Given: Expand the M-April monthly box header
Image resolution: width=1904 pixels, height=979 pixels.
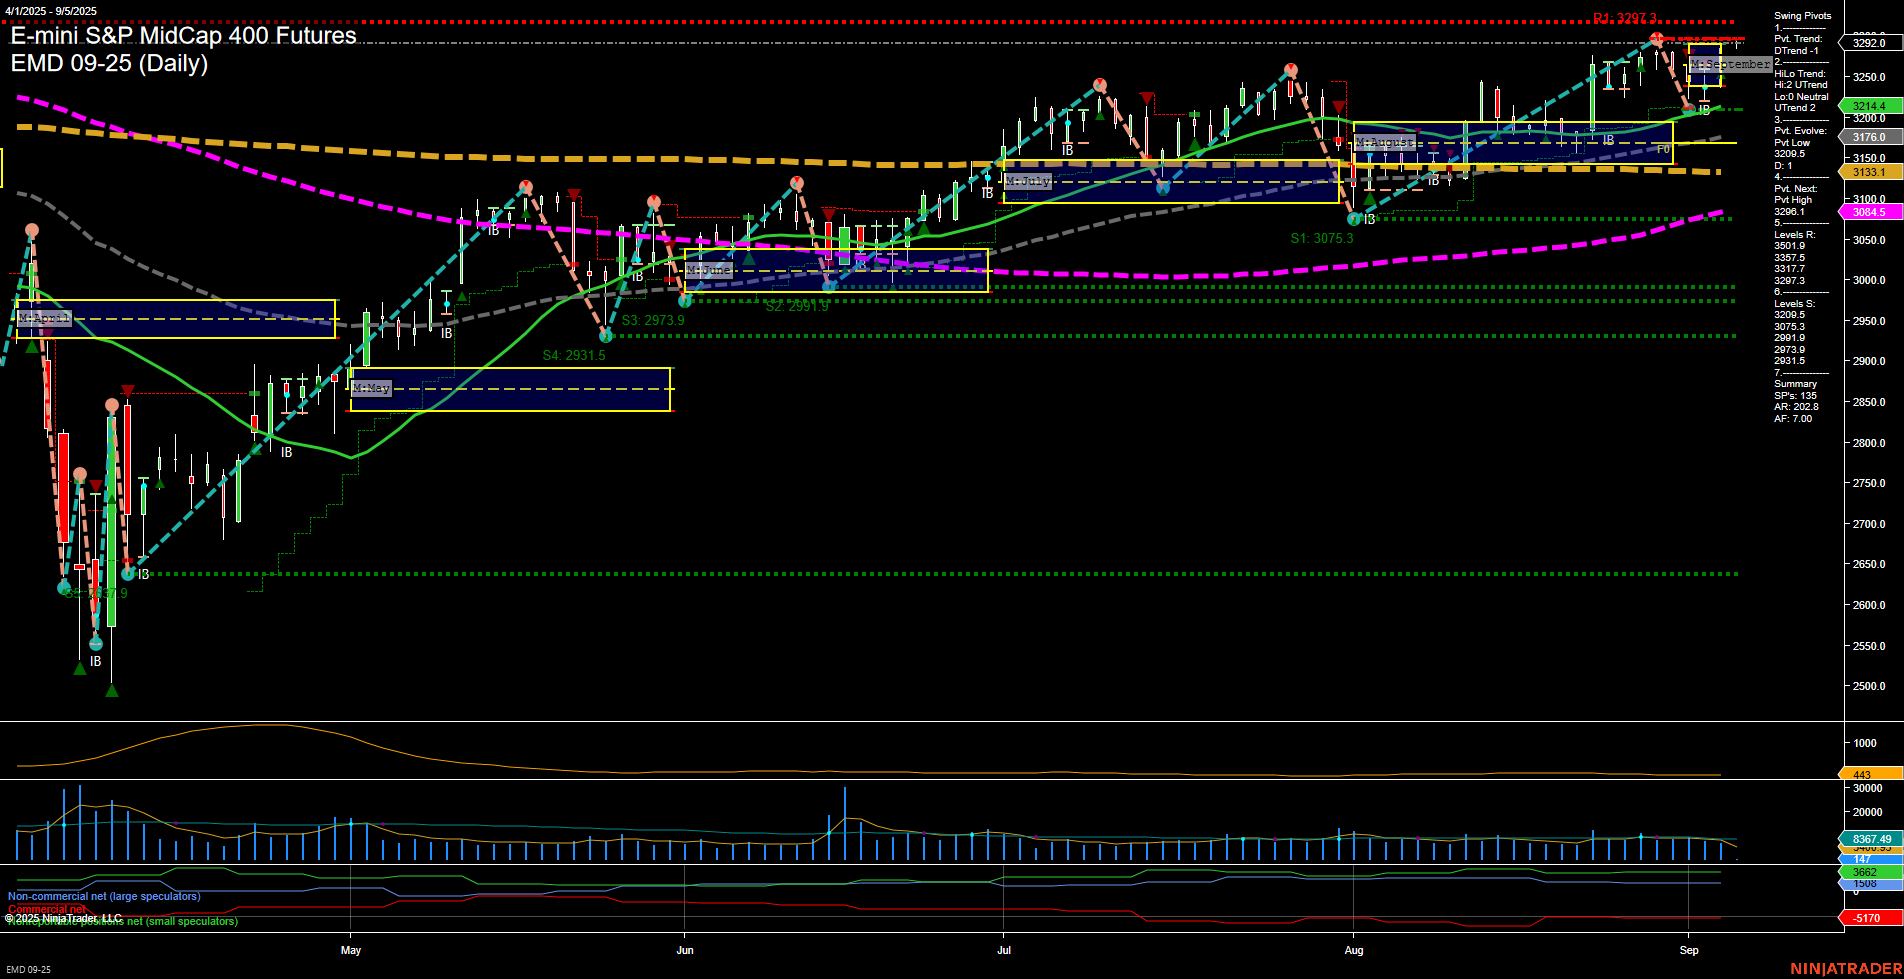Looking at the screenshot, I should click(43, 317).
